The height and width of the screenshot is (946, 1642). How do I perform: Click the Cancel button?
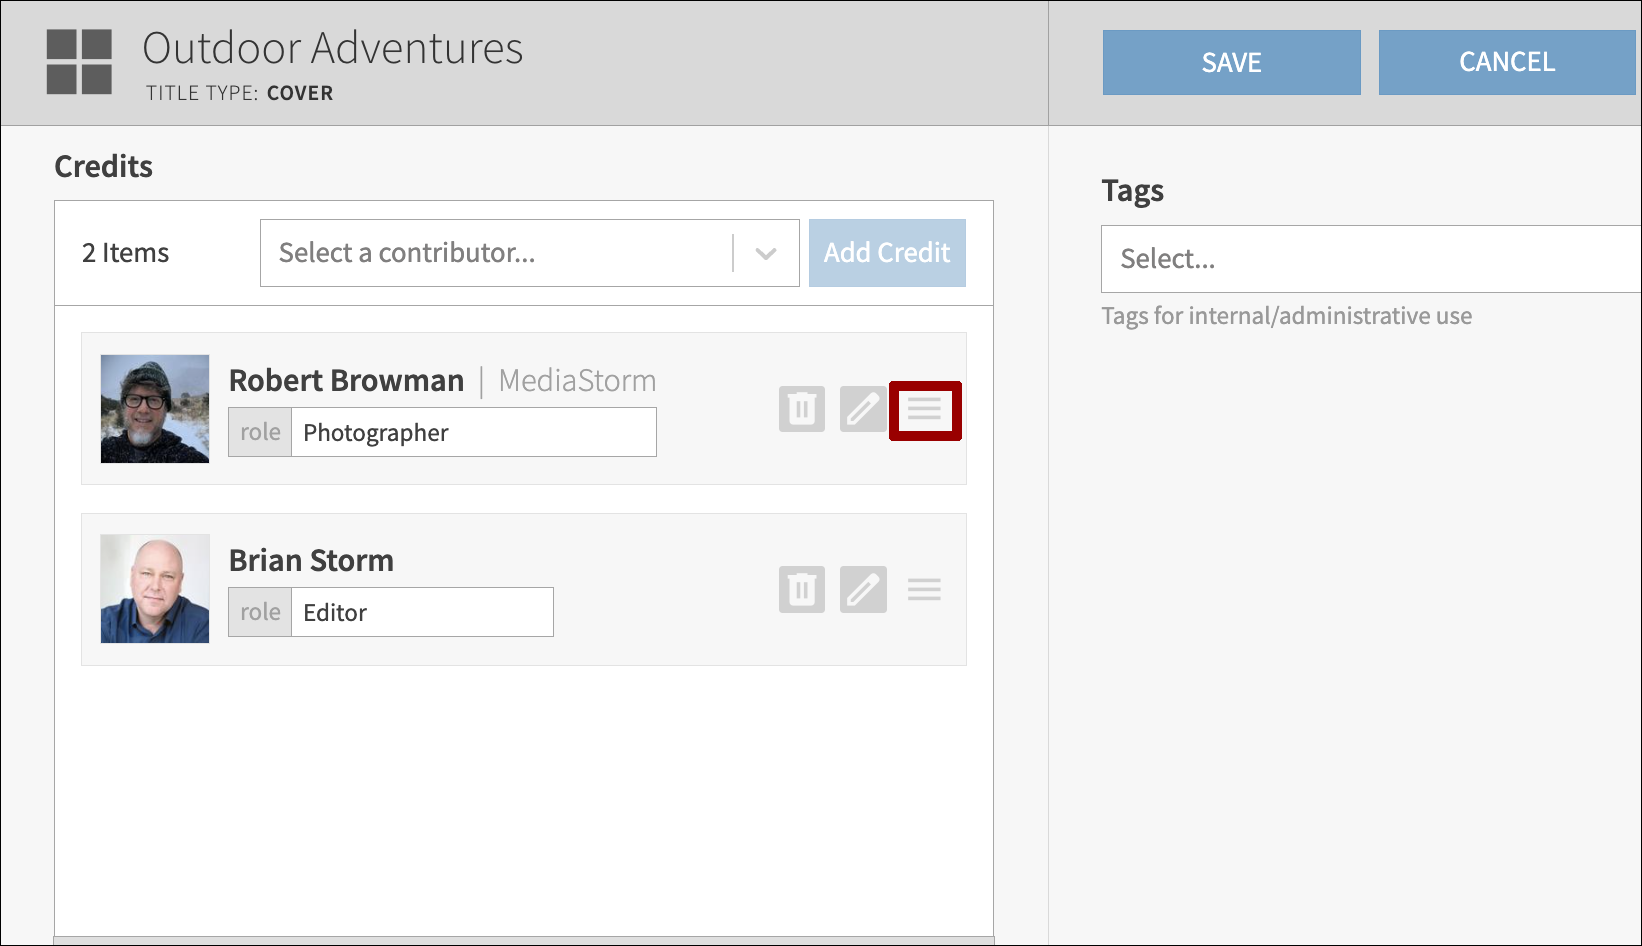(1506, 62)
